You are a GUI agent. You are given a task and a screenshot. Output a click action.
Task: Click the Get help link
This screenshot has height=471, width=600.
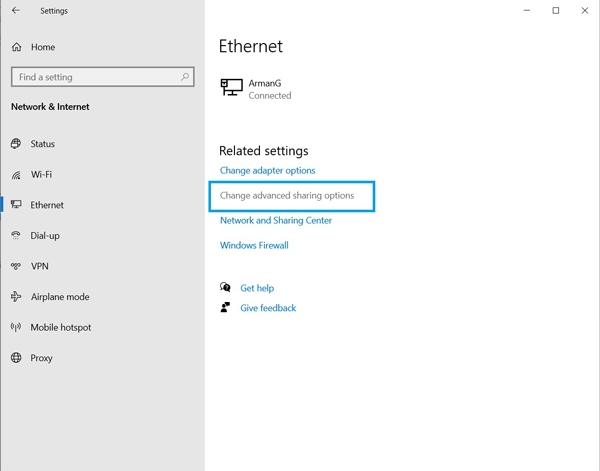pyautogui.click(x=257, y=288)
